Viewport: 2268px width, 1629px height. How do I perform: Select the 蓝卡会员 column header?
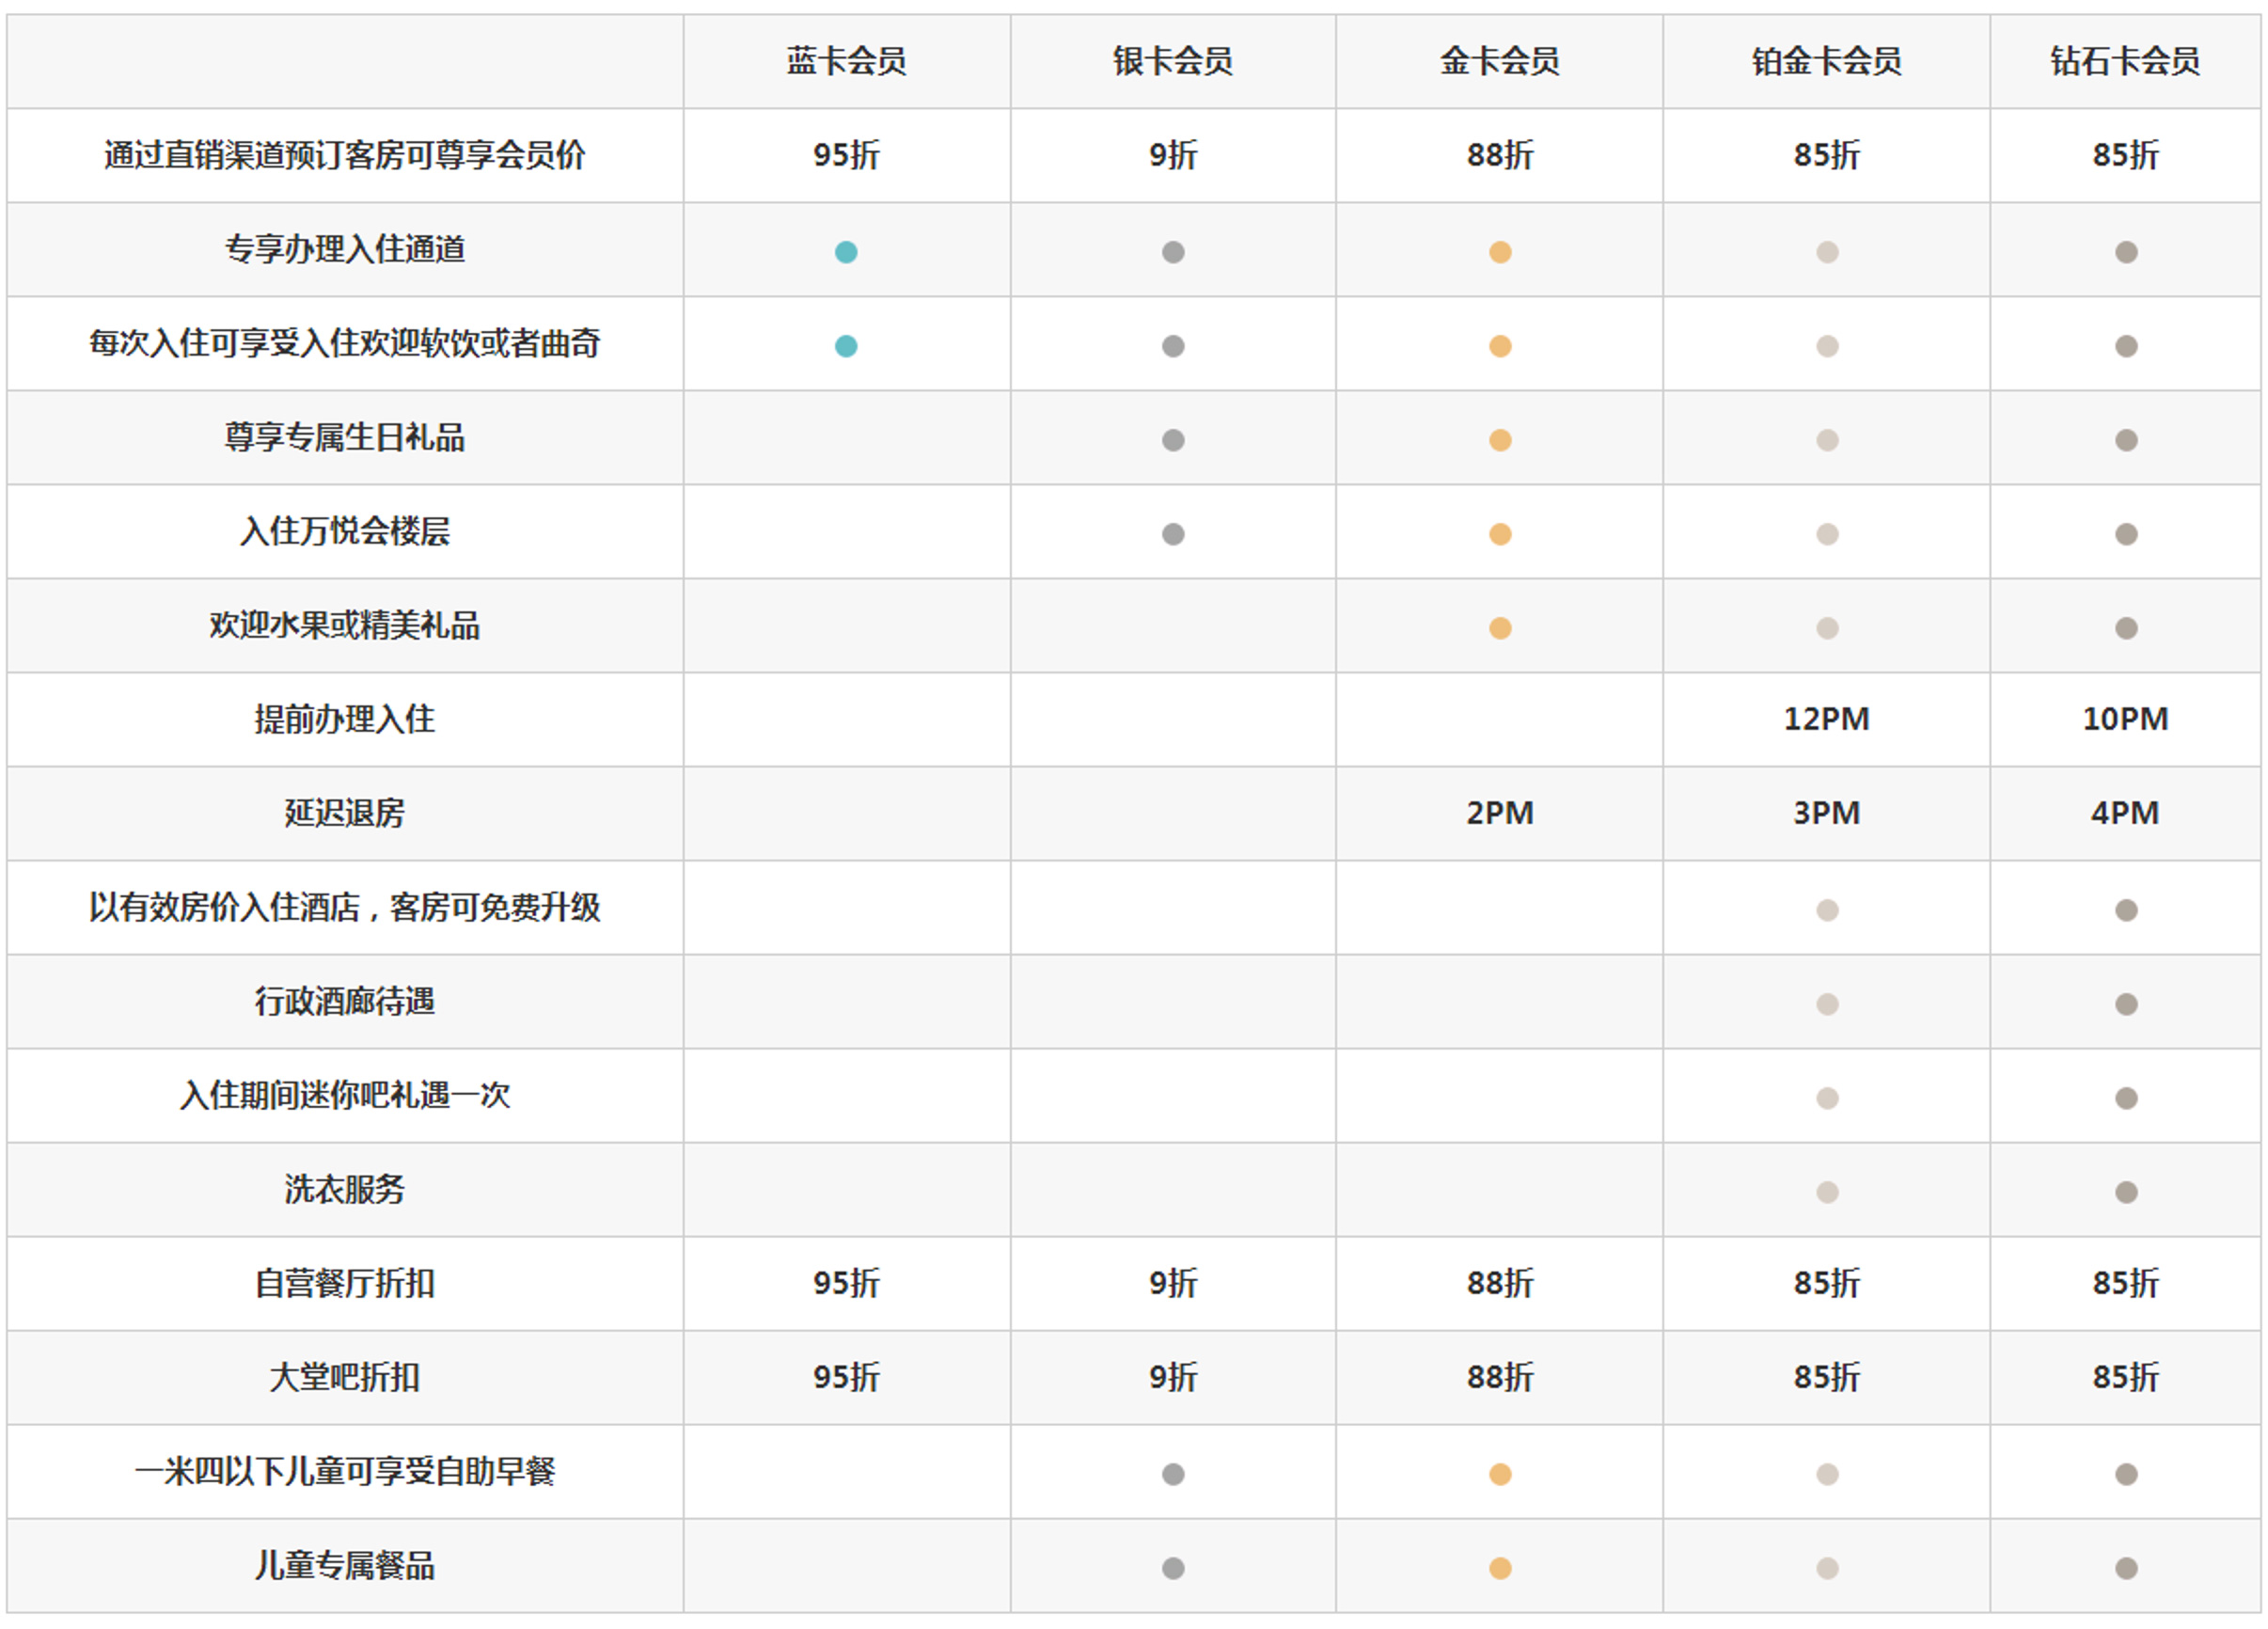(x=846, y=62)
